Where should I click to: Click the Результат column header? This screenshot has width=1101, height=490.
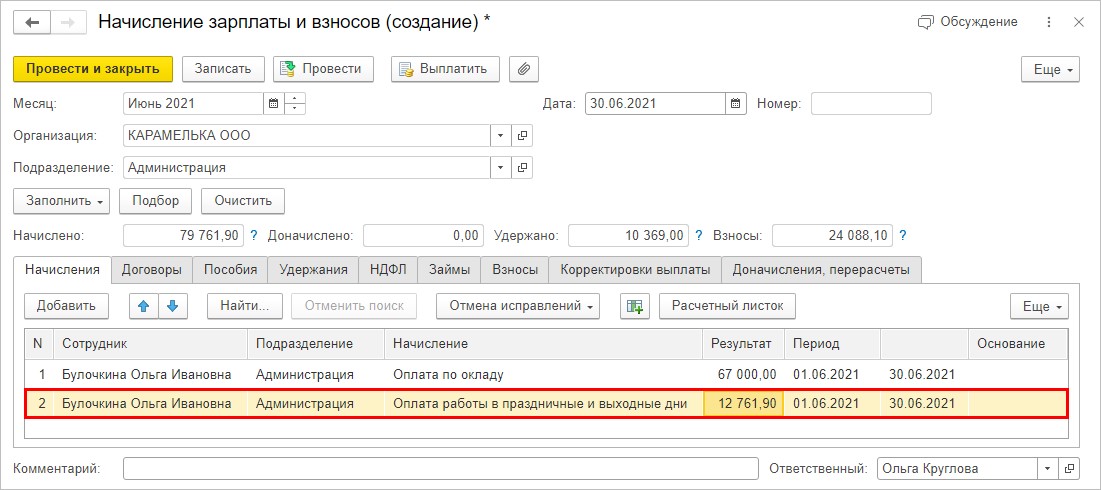(744, 343)
